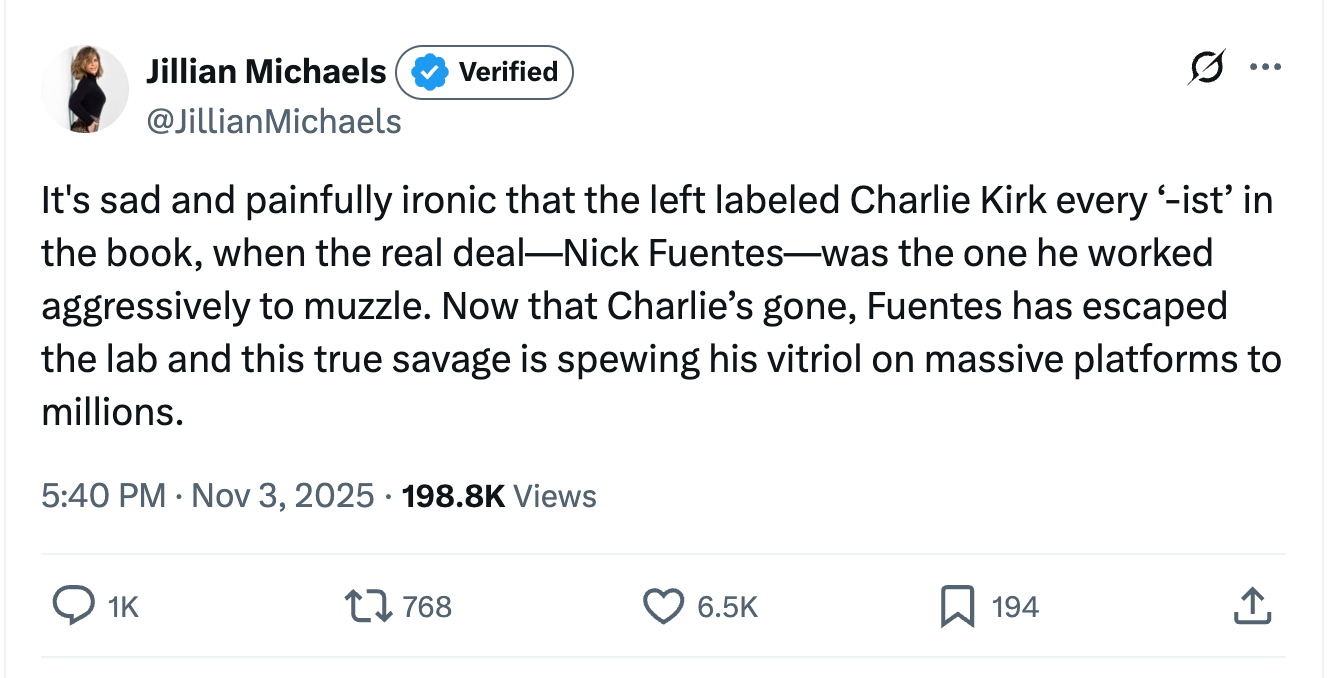Click Jillian Michaels' profile picture
The image size is (1328, 678).
(85, 88)
